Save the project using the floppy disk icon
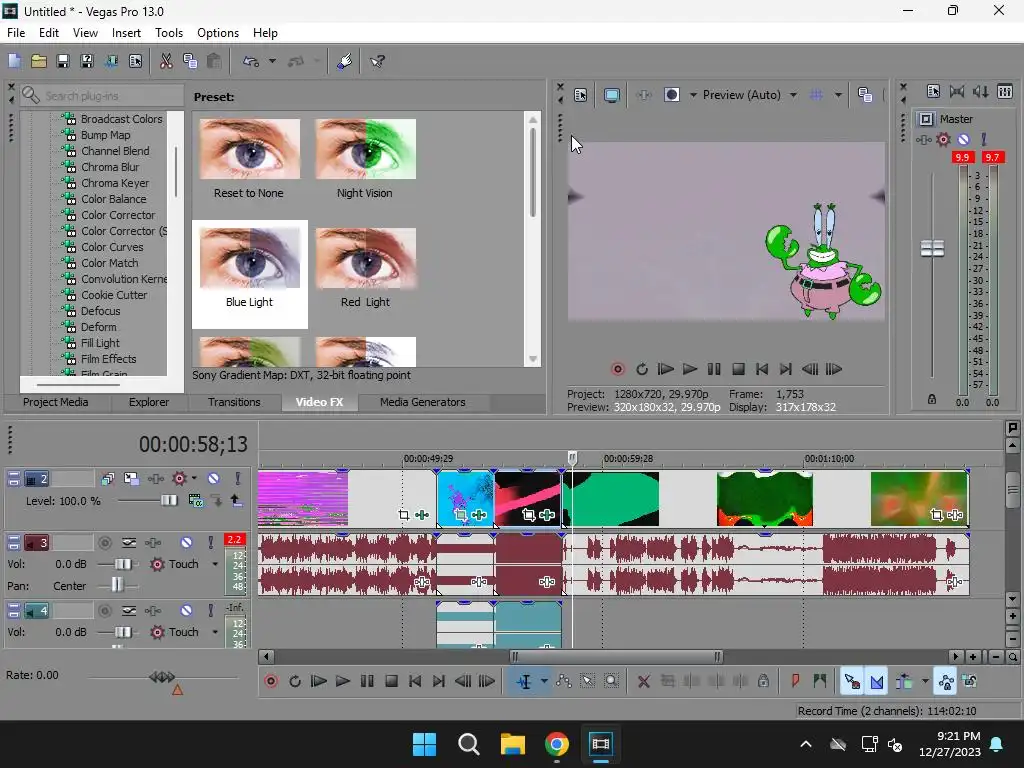Viewport: 1024px width, 768px height. point(63,61)
